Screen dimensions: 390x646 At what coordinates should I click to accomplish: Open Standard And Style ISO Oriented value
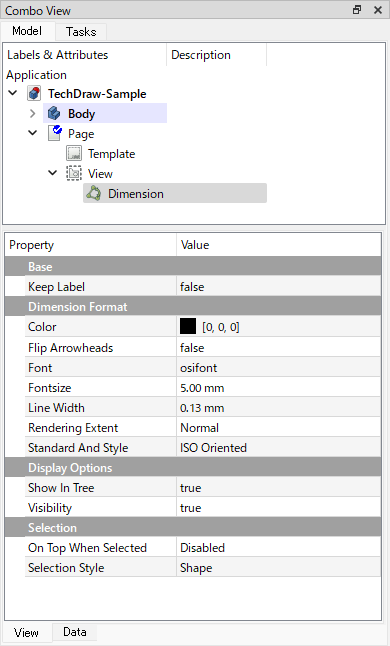point(278,448)
